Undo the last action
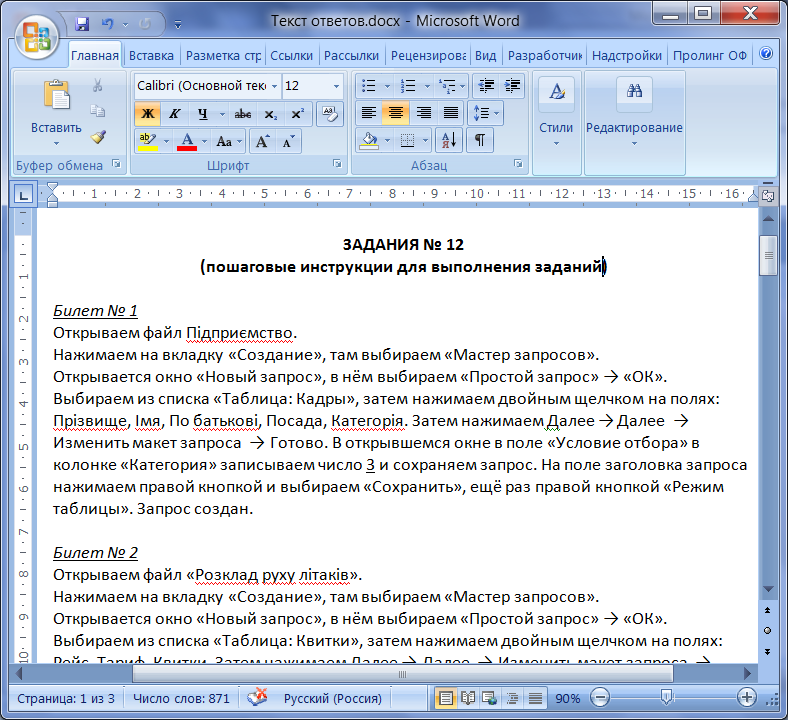This screenshot has width=788, height=720. point(107,24)
